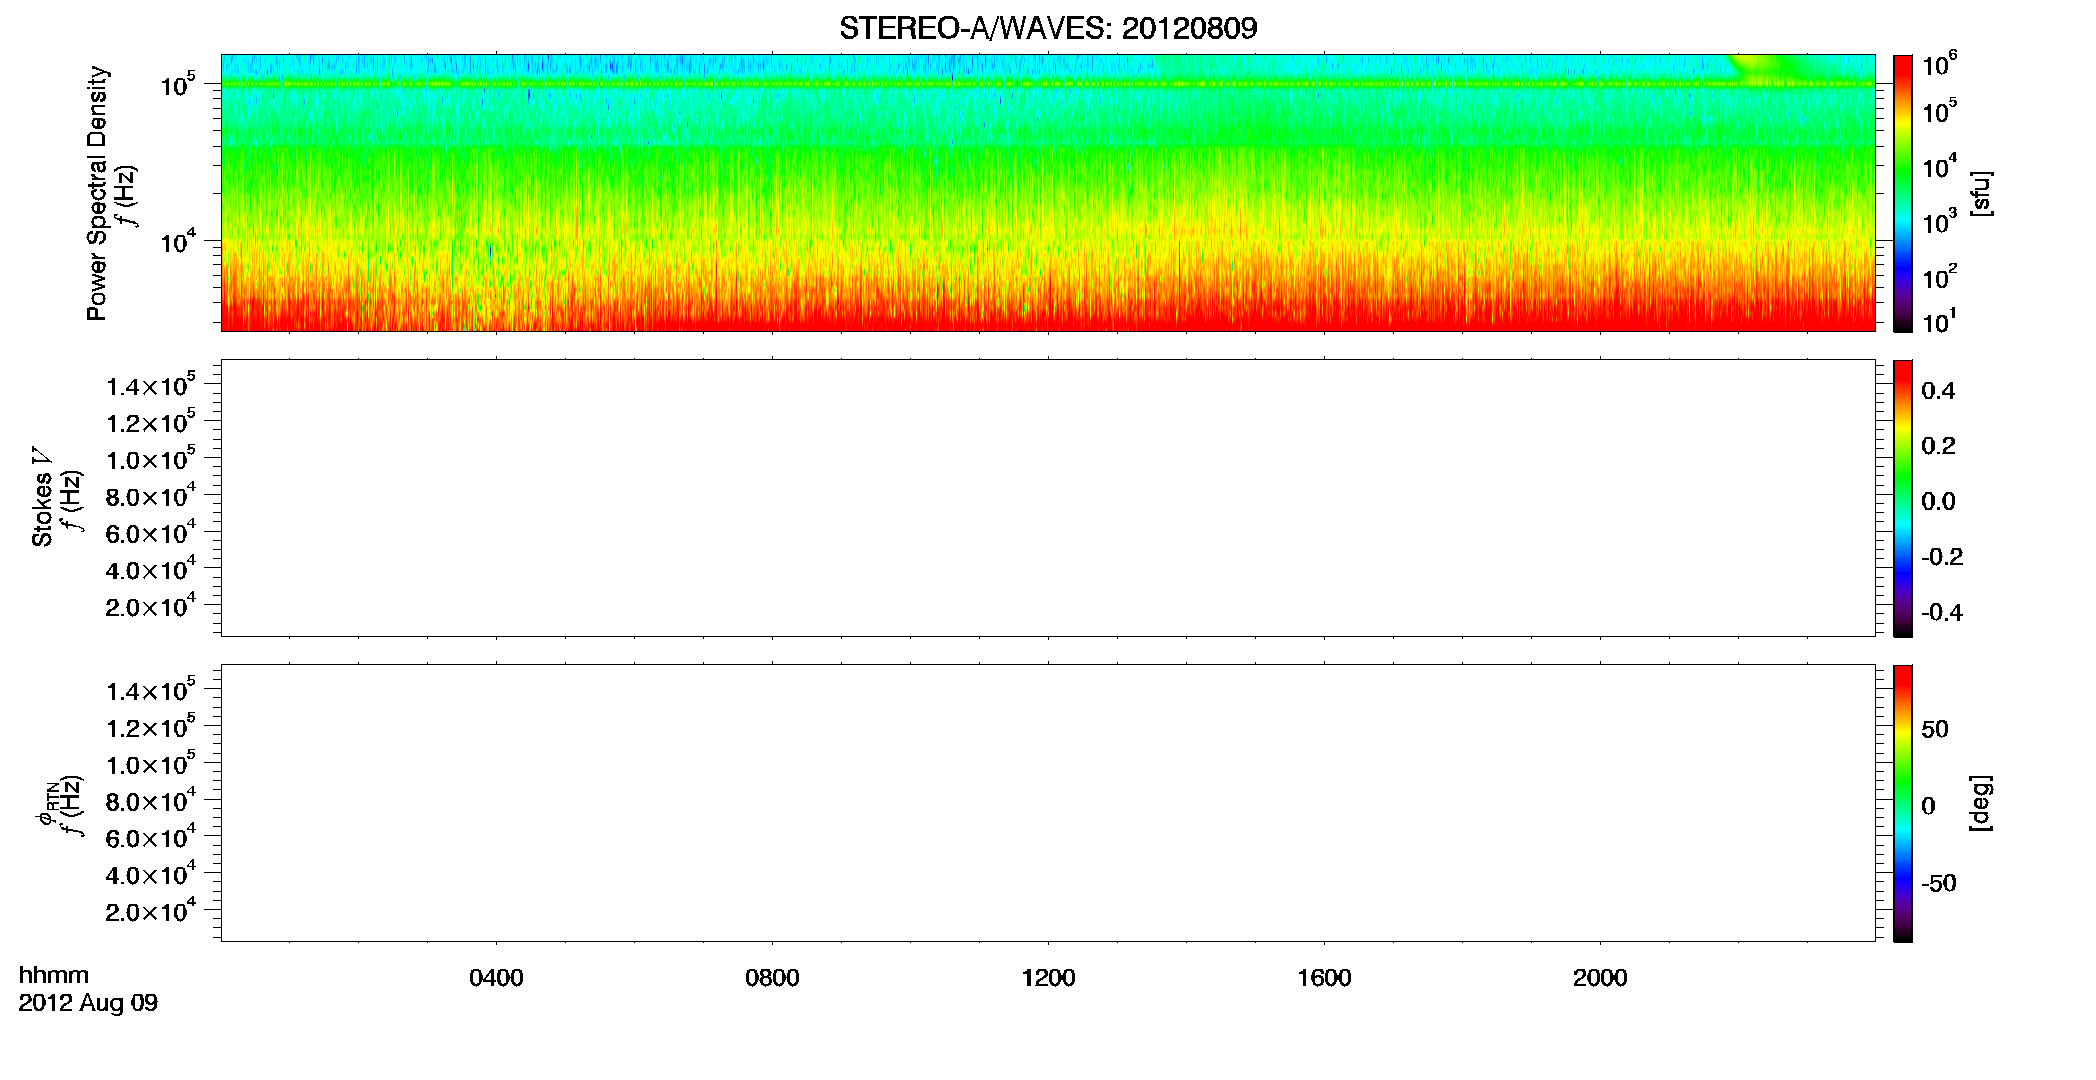Click the empty phi RTN plot panel
Viewport: 2096px width, 1080px height.
(x=1048, y=803)
